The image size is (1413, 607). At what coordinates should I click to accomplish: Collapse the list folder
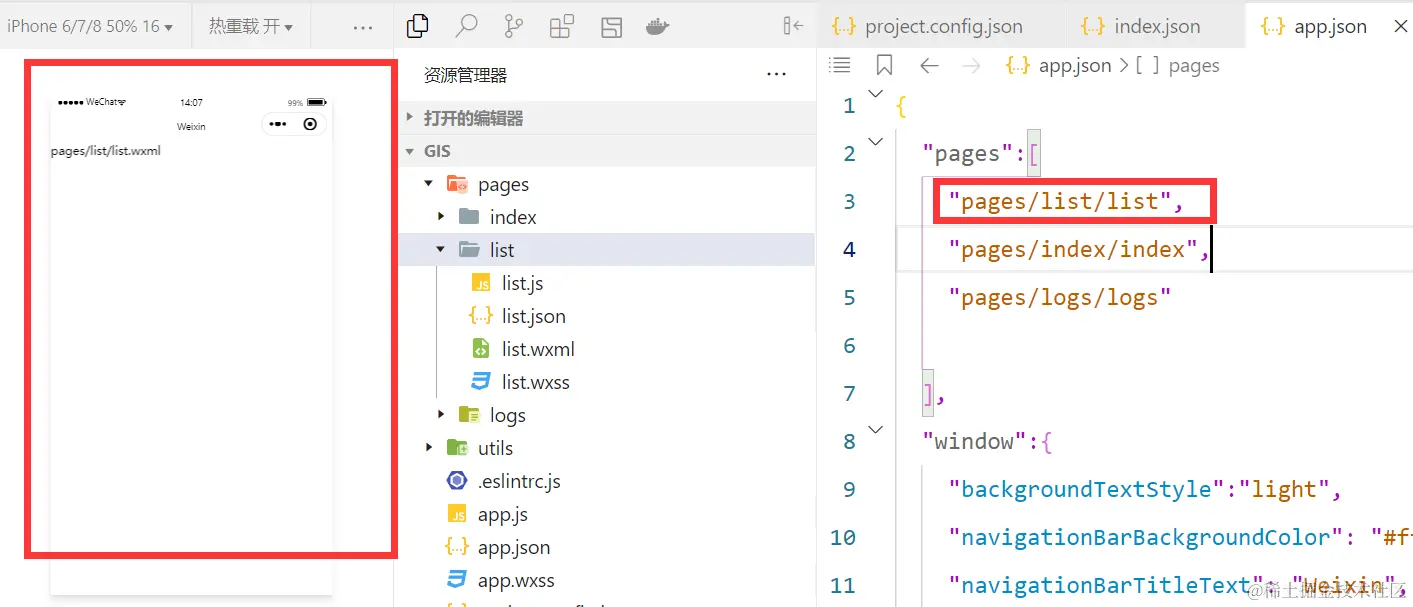pyautogui.click(x=441, y=250)
